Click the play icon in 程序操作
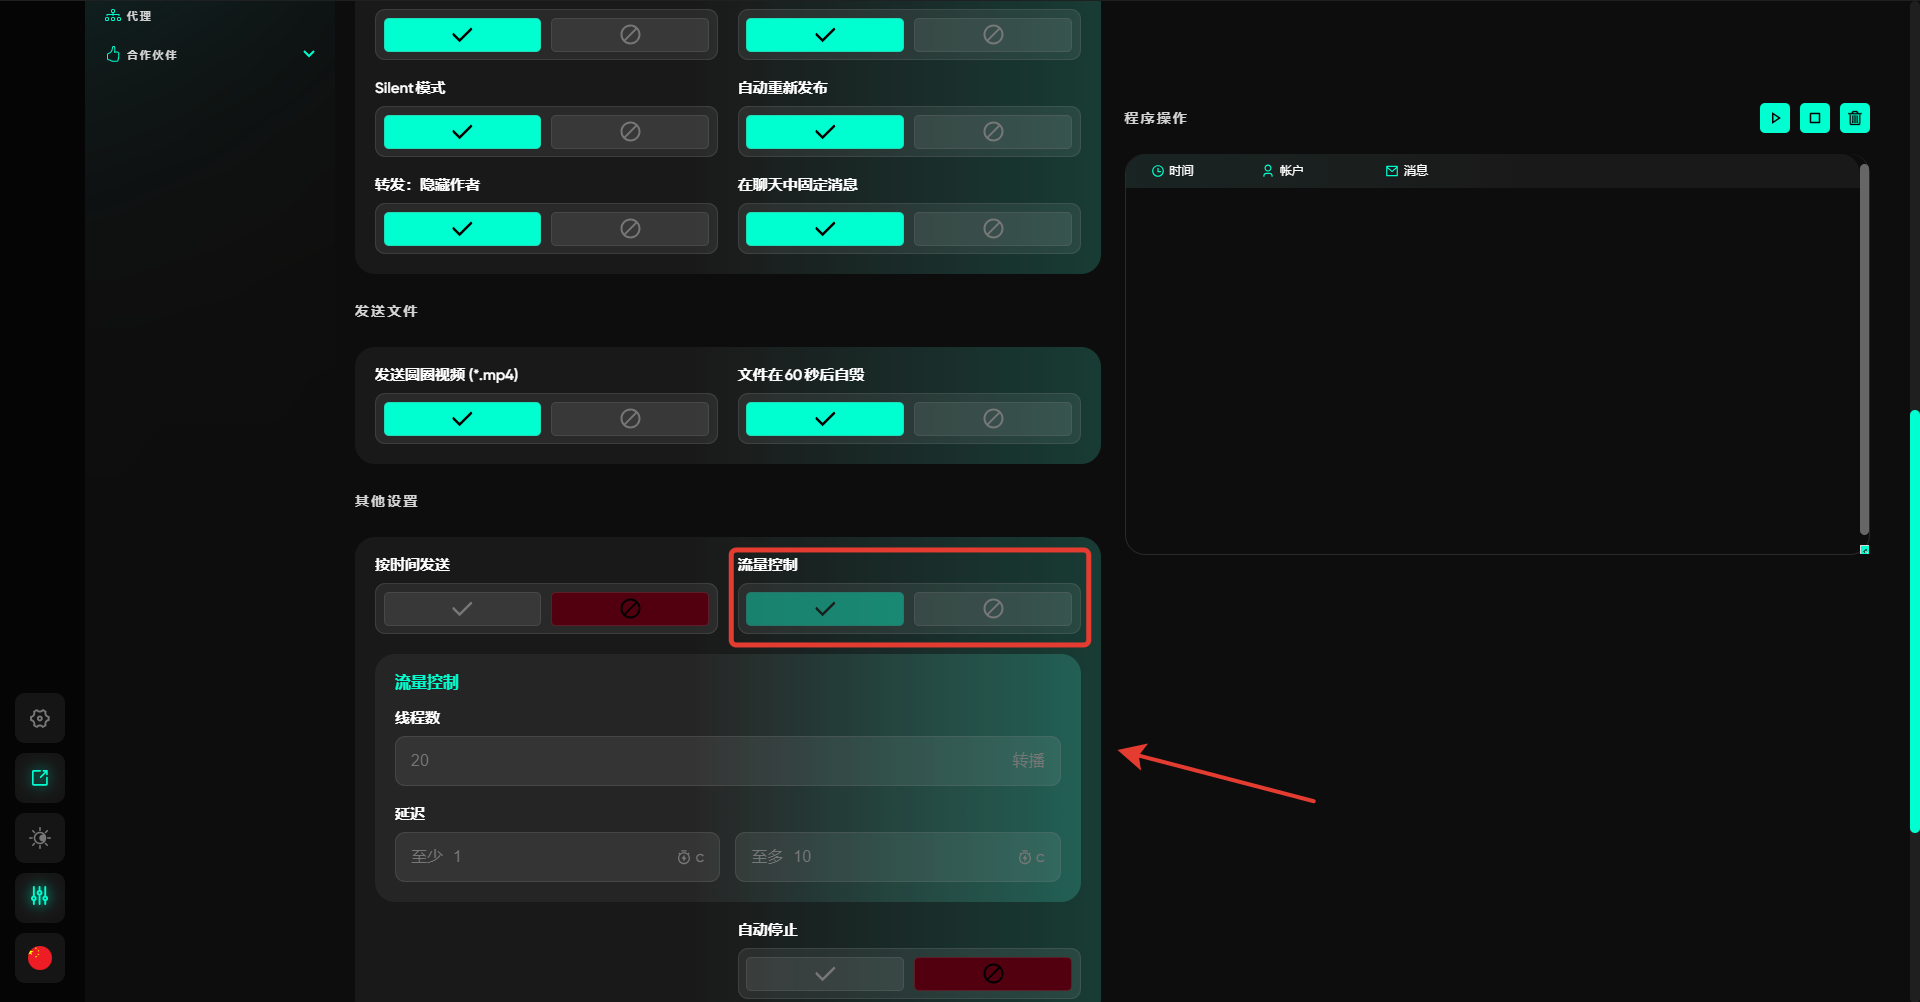 1774,118
